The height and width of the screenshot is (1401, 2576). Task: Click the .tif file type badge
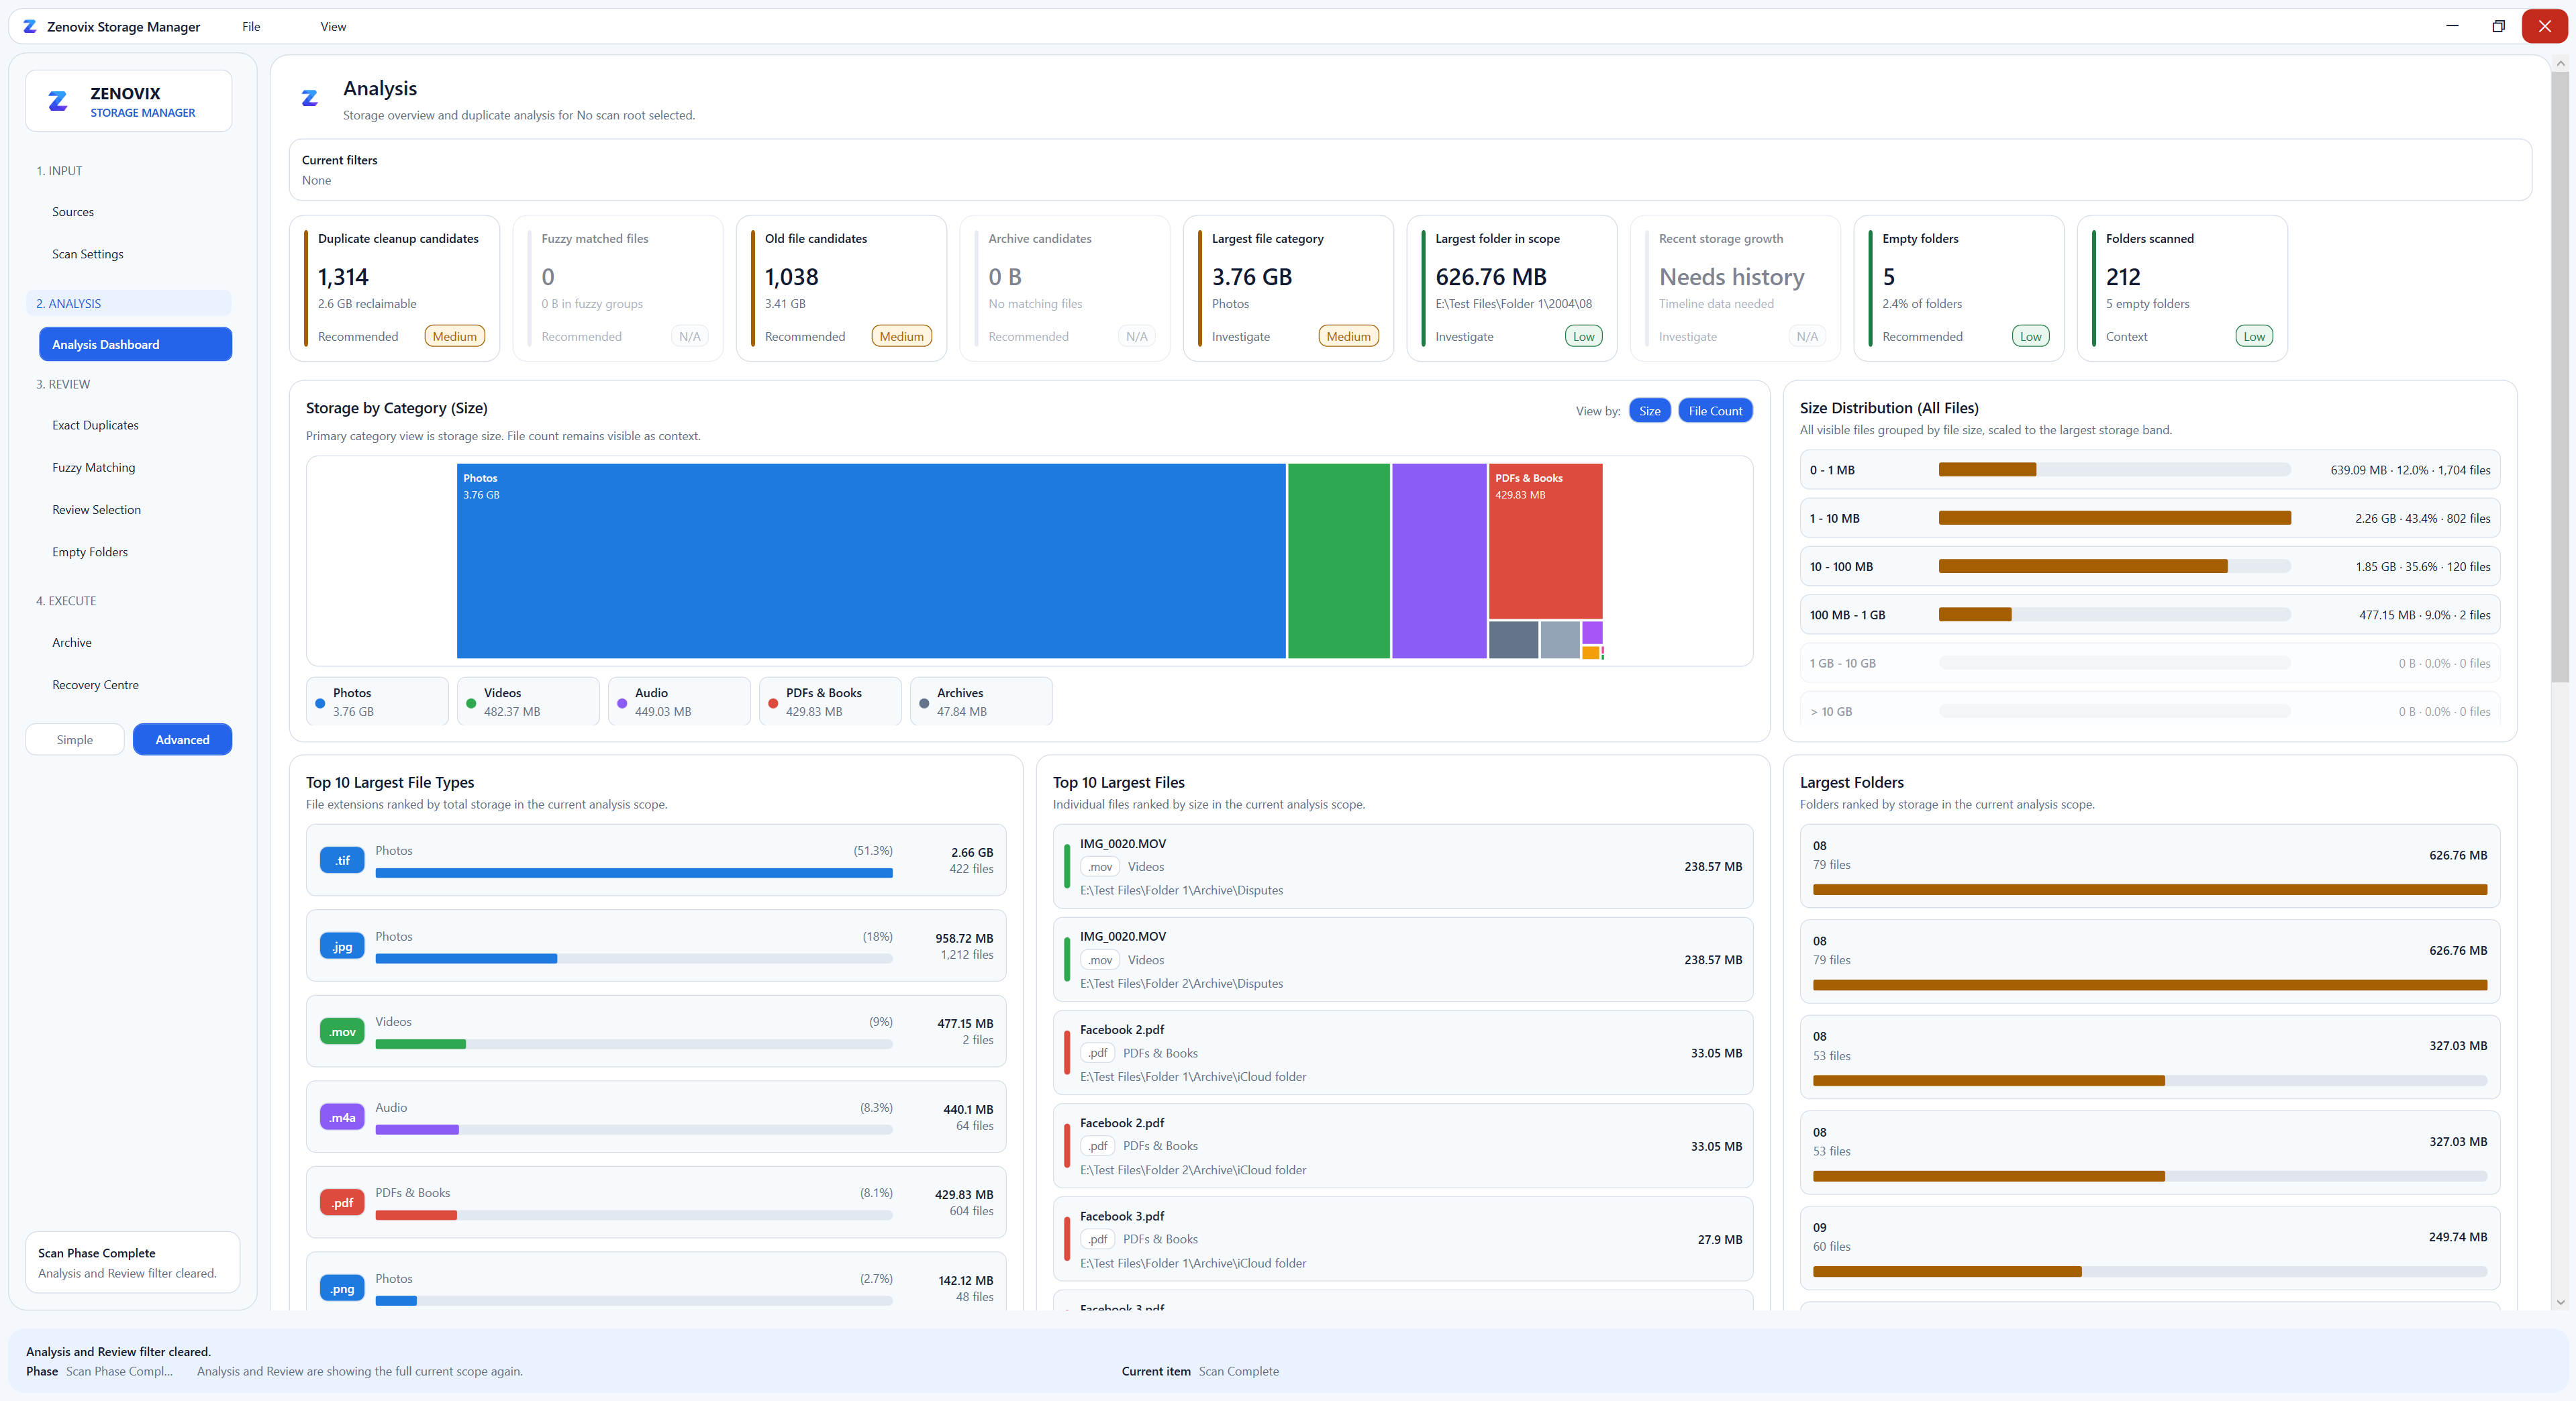(x=342, y=860)
